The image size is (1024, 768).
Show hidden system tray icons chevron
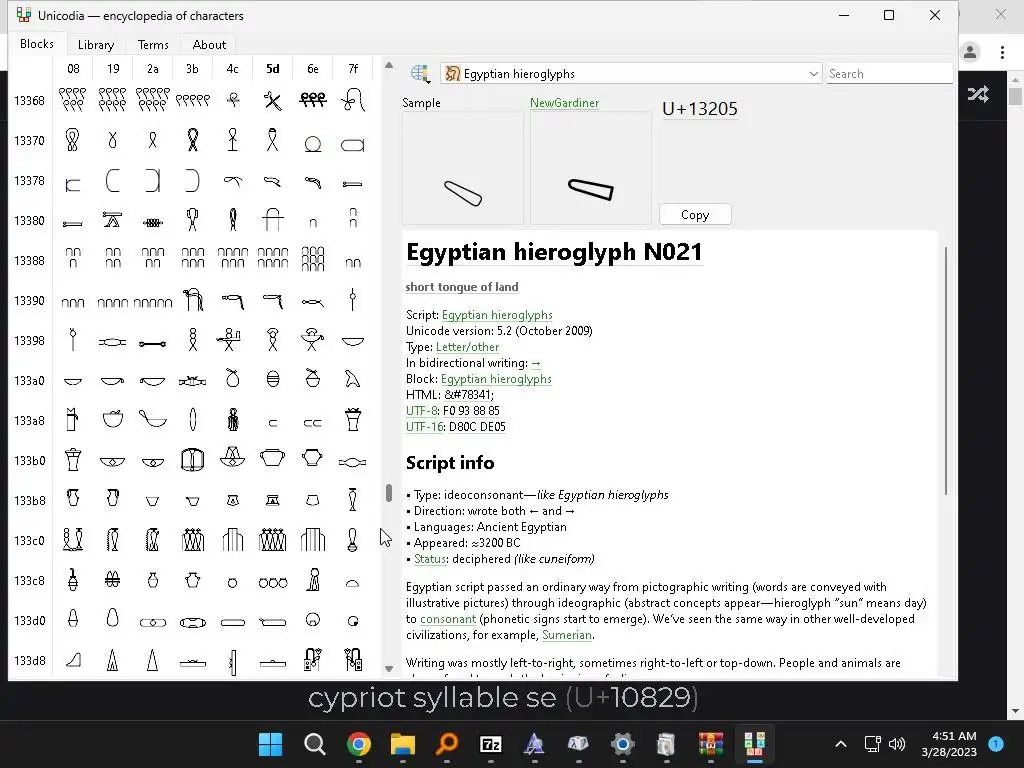click(840, 744)
